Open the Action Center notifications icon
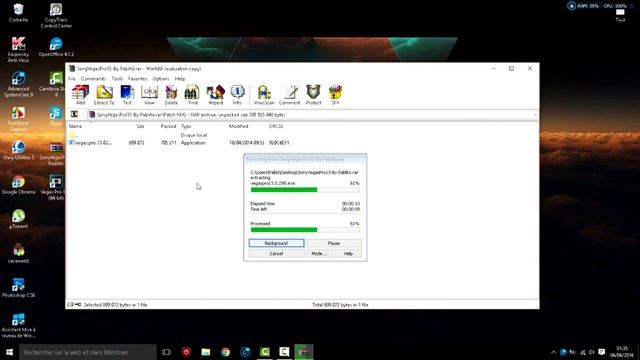The image size is (640, 360). point(602,352)
